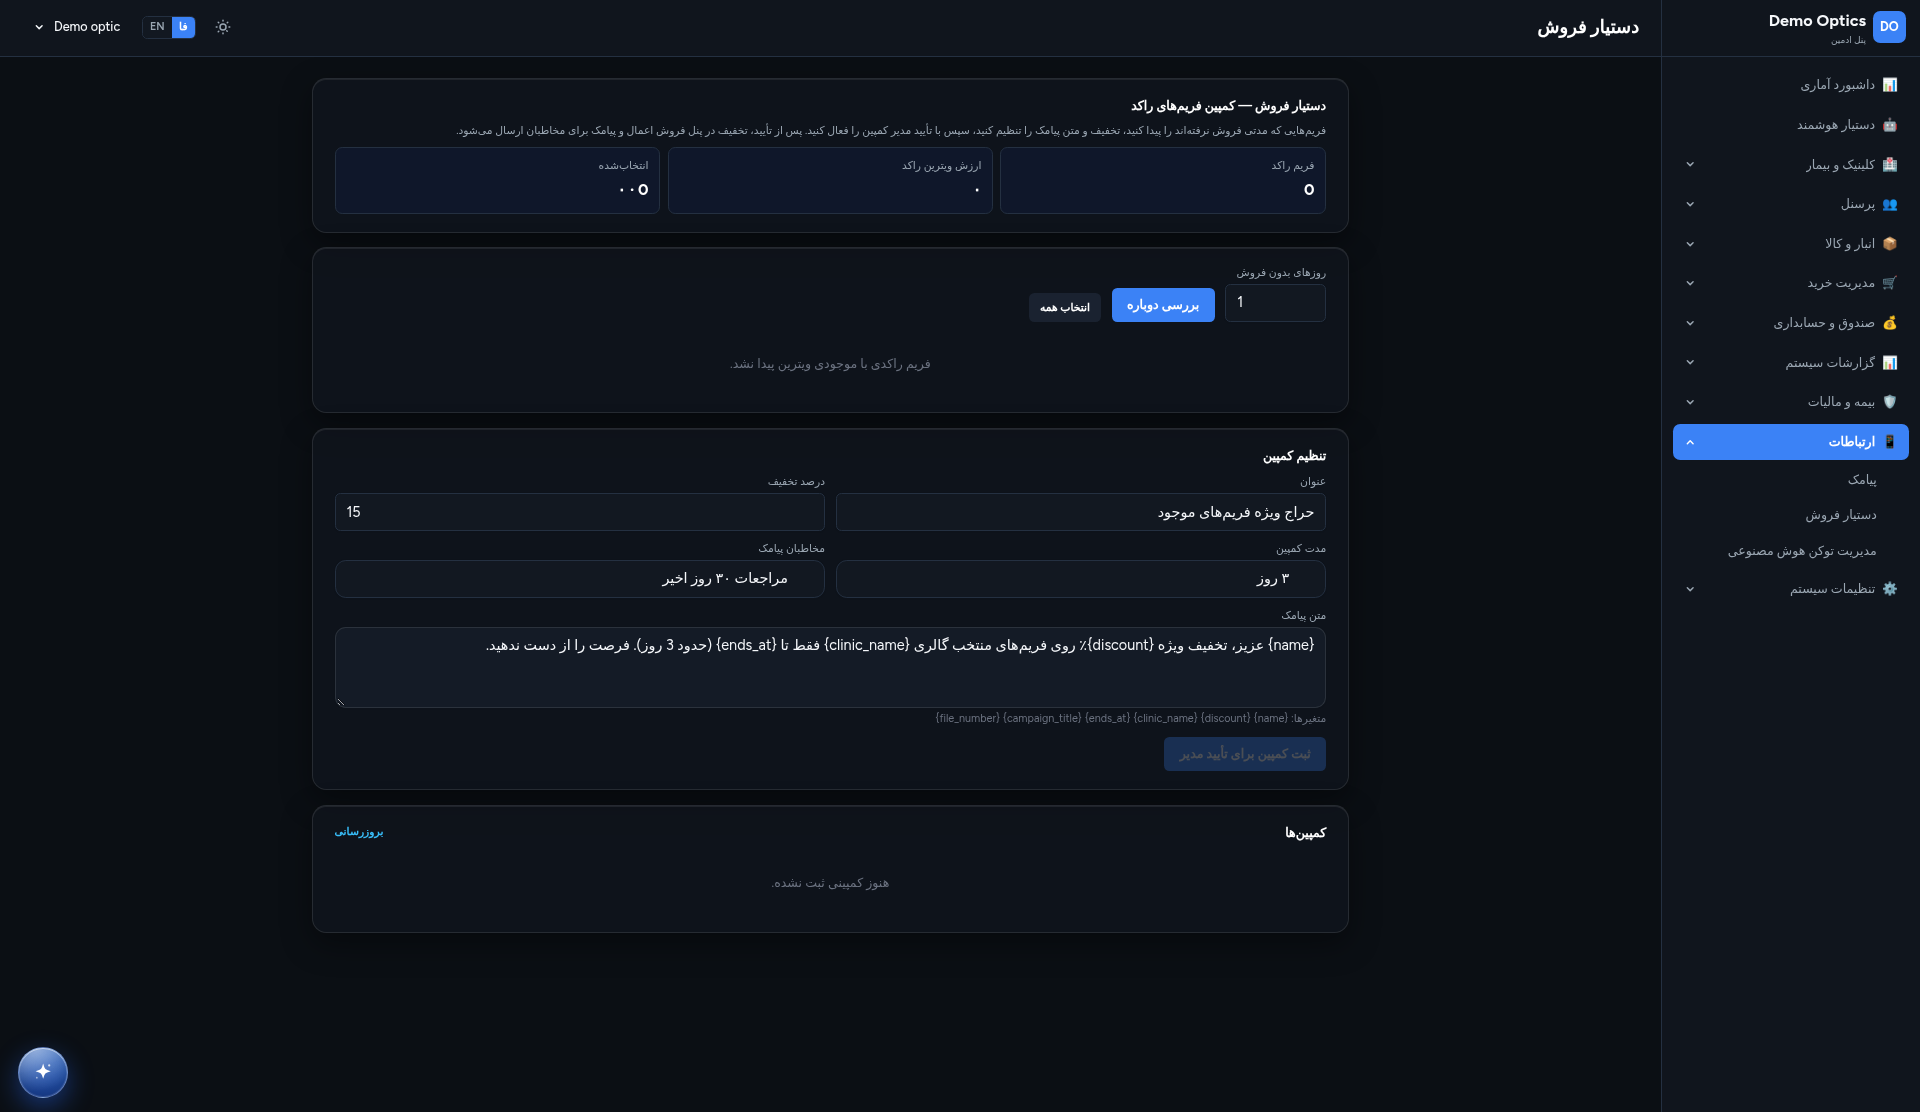Expand the تنظیمات سیستم chevron

(1690, 589)
